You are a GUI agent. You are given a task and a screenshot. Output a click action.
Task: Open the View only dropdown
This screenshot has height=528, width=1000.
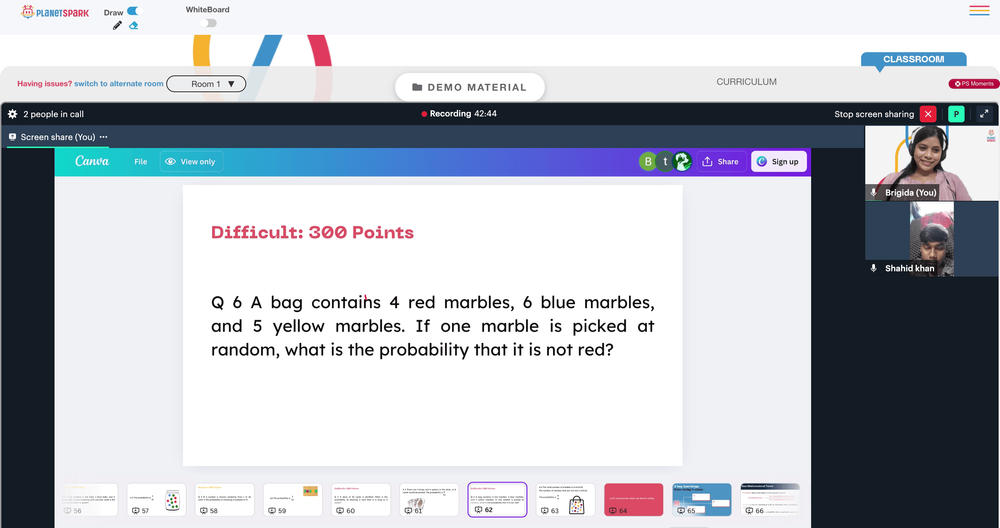pyautogui.click(x=191, y=162)
